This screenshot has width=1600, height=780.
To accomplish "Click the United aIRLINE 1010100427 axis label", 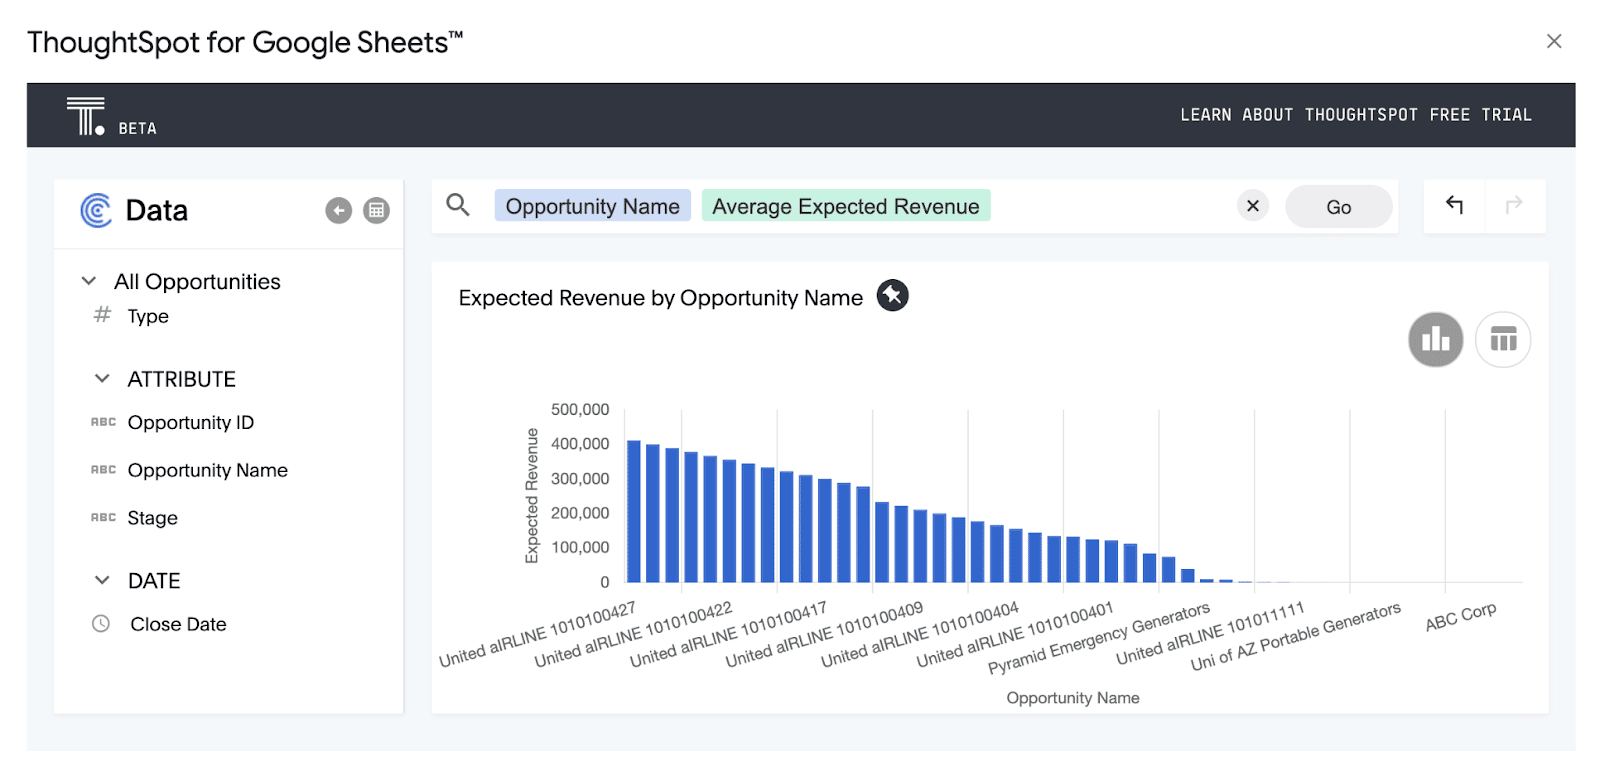I will coord(537,635).
